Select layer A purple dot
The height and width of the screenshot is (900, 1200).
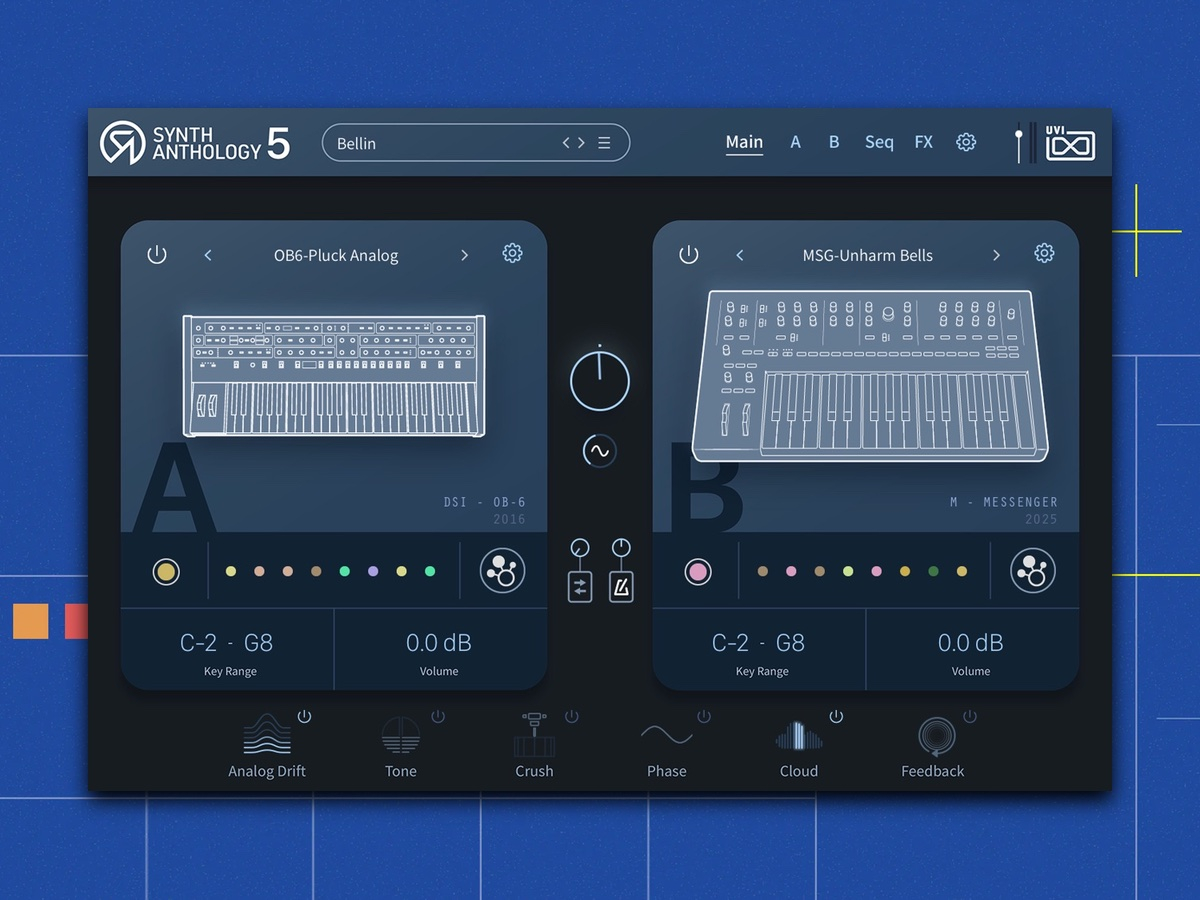click(x=373, y=572)
